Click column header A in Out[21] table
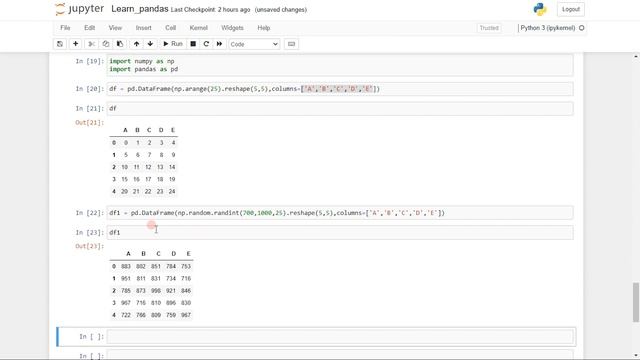This screenshot has height=360, width=640. click(x=125, y=130)
